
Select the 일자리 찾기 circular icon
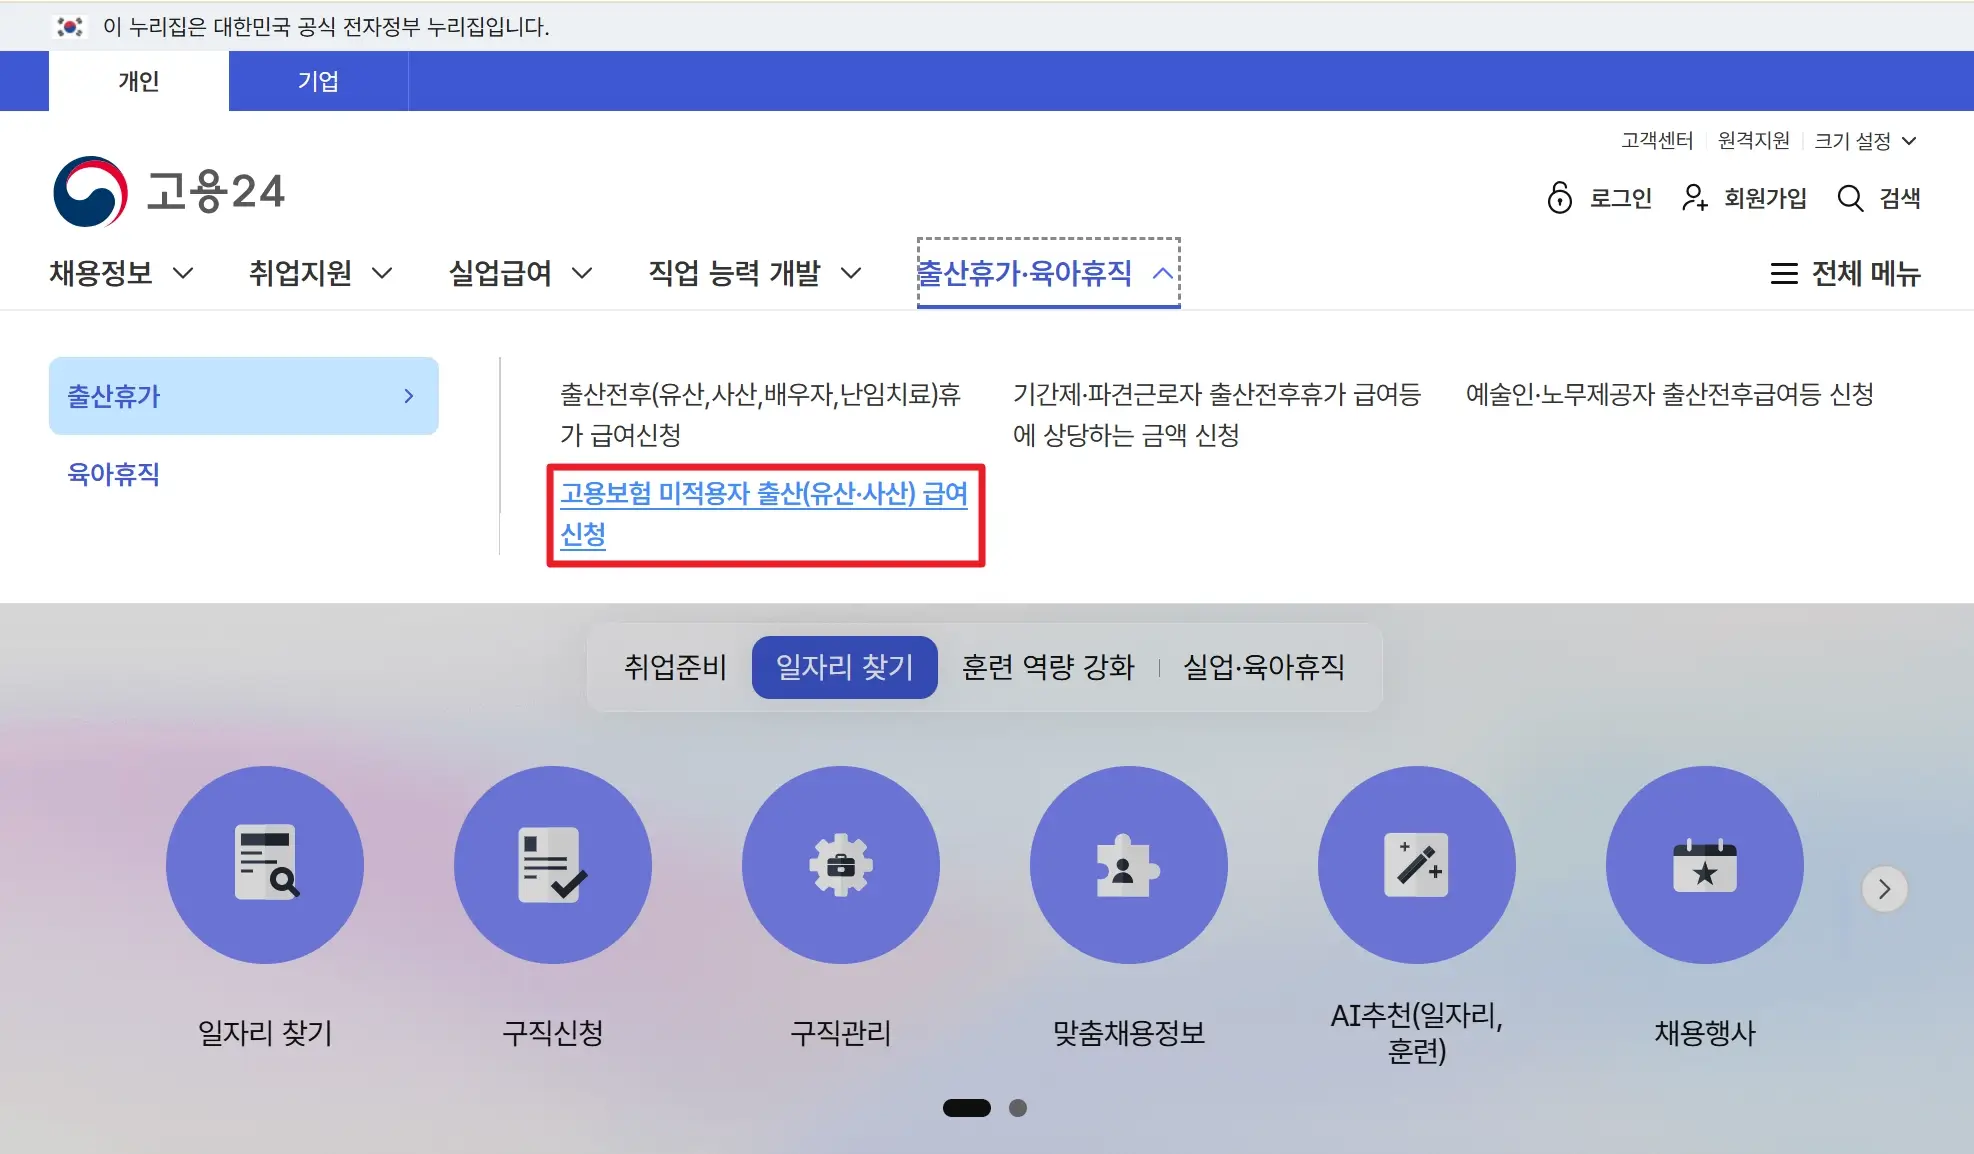(264, 866)
